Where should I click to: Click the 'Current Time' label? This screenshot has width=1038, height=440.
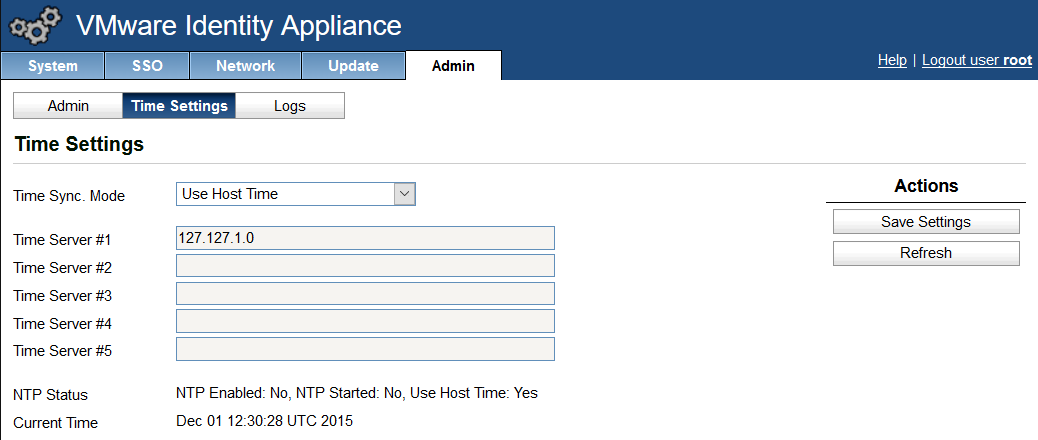click(56, 423)
